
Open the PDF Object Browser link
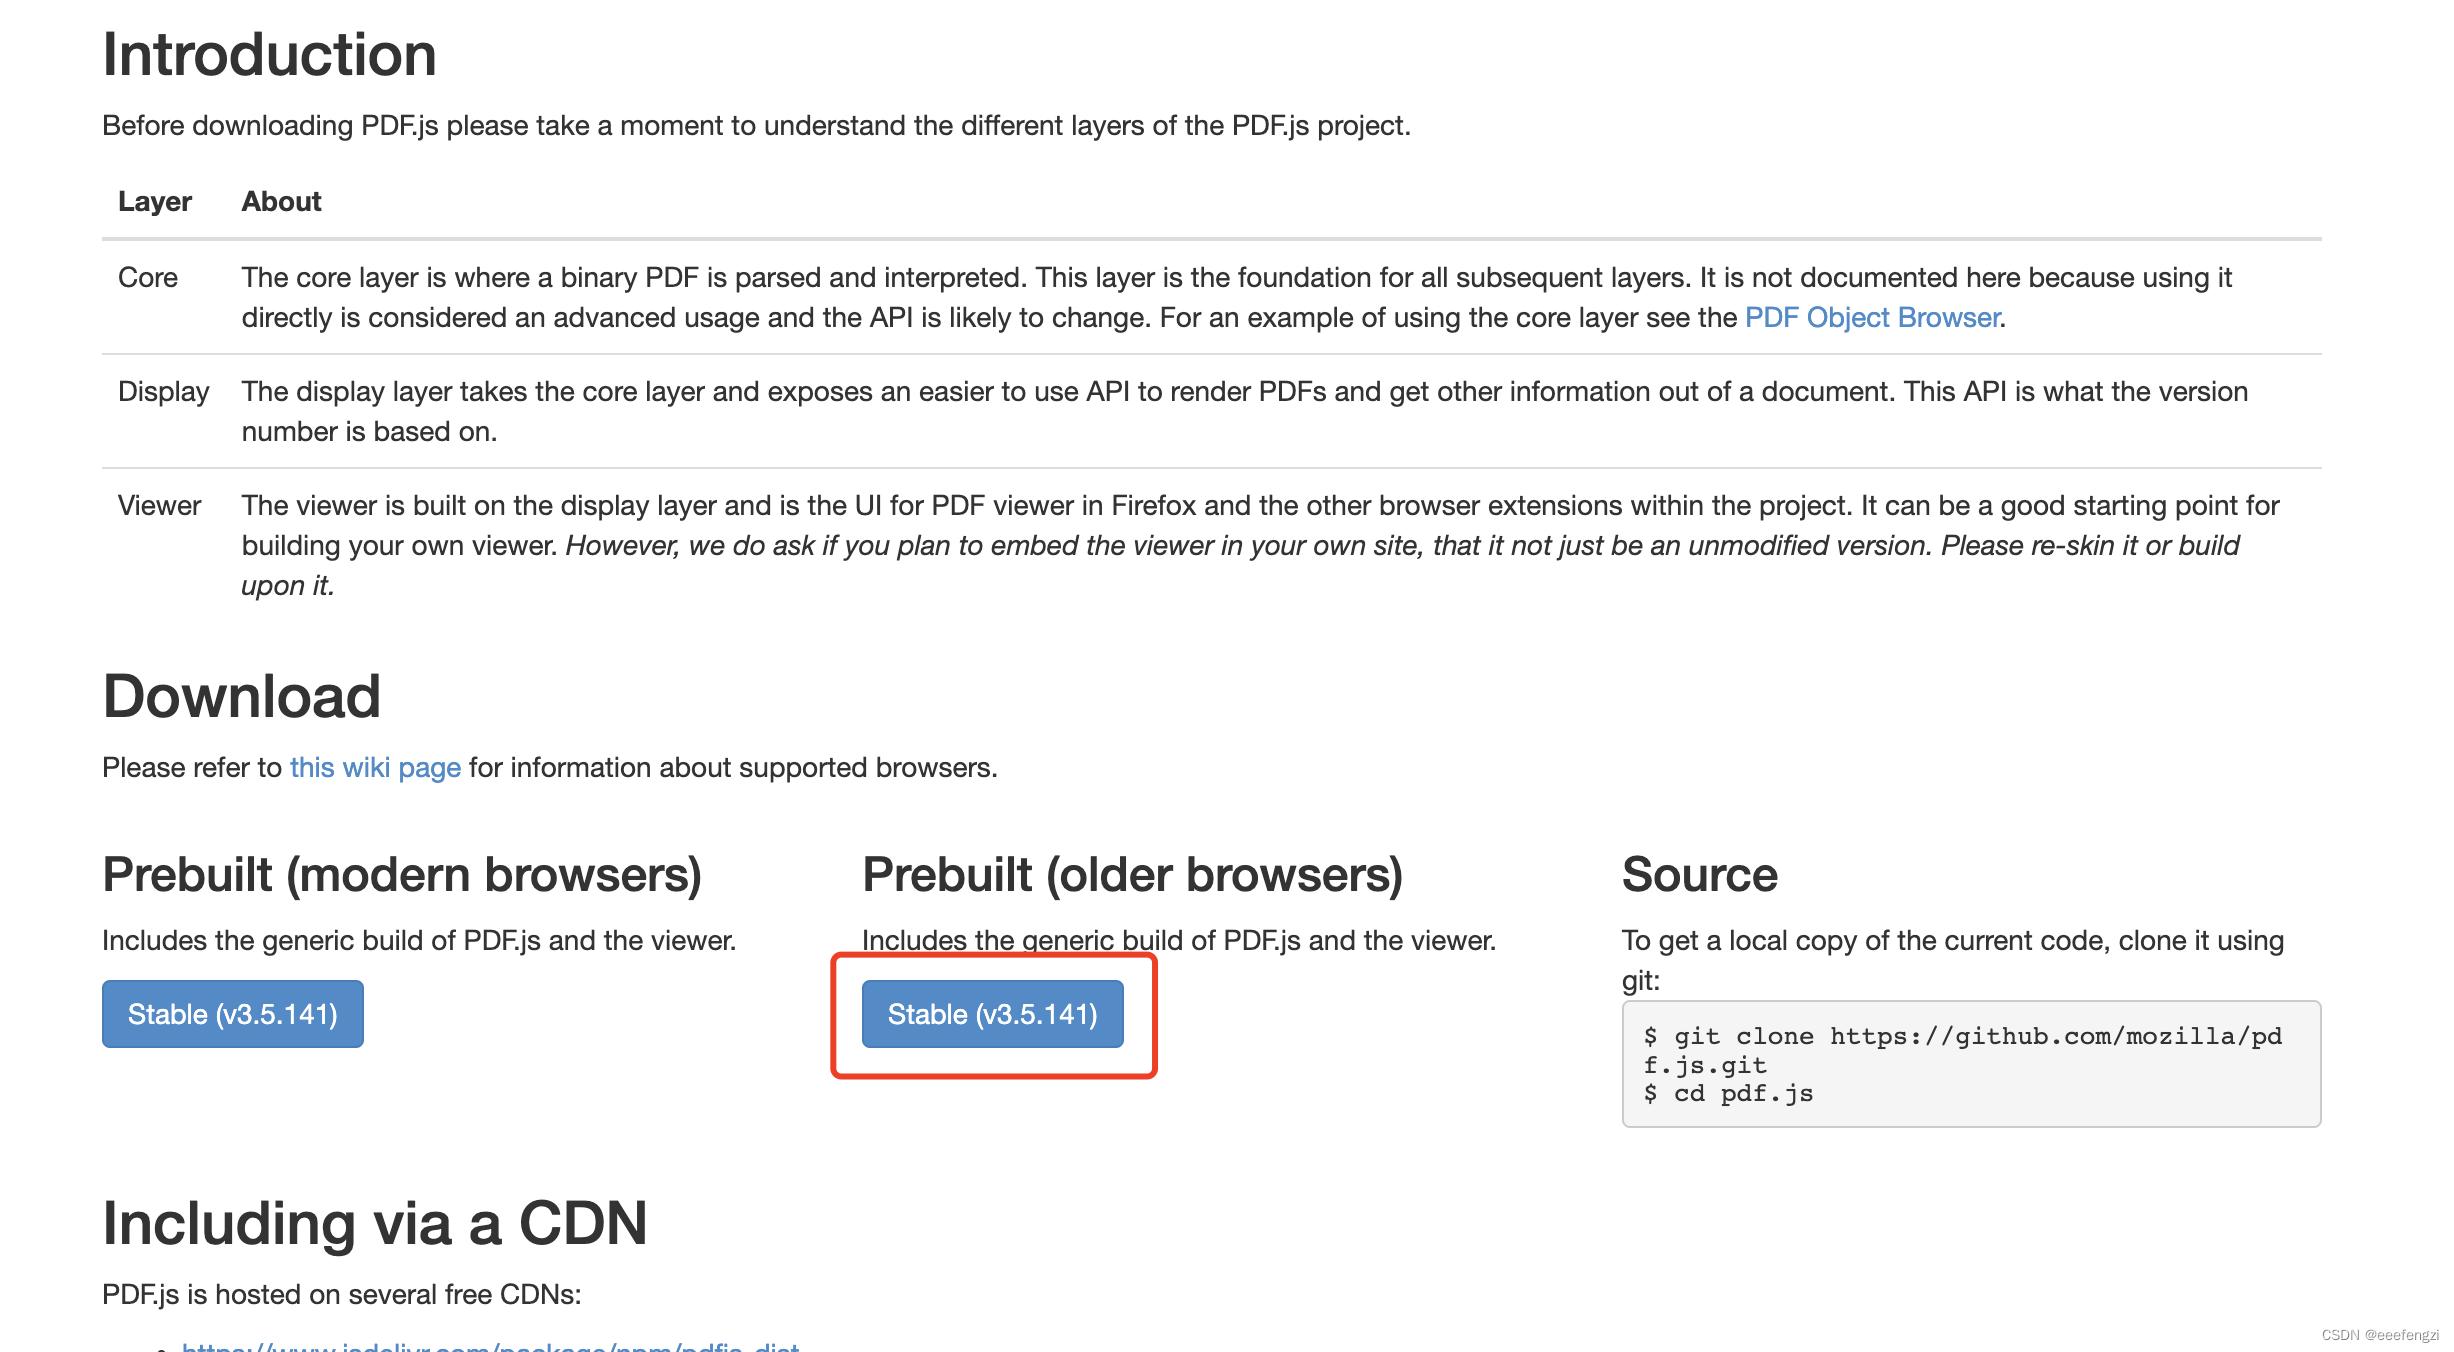(1872, 317)
